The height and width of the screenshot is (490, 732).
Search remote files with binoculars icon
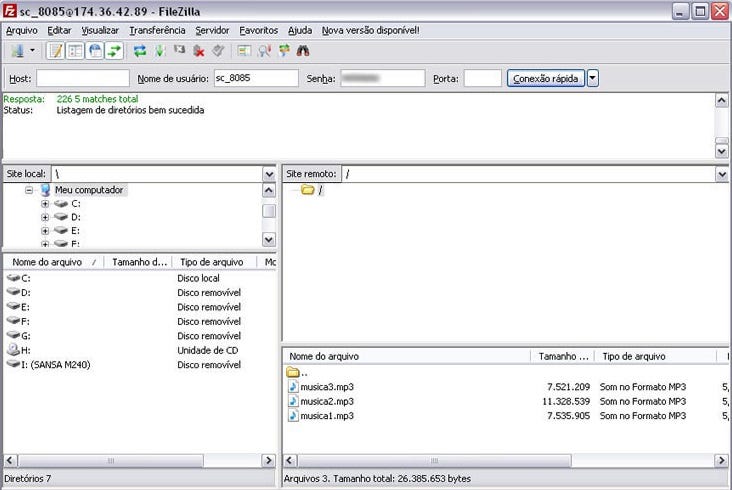click(x=303, y=50)
